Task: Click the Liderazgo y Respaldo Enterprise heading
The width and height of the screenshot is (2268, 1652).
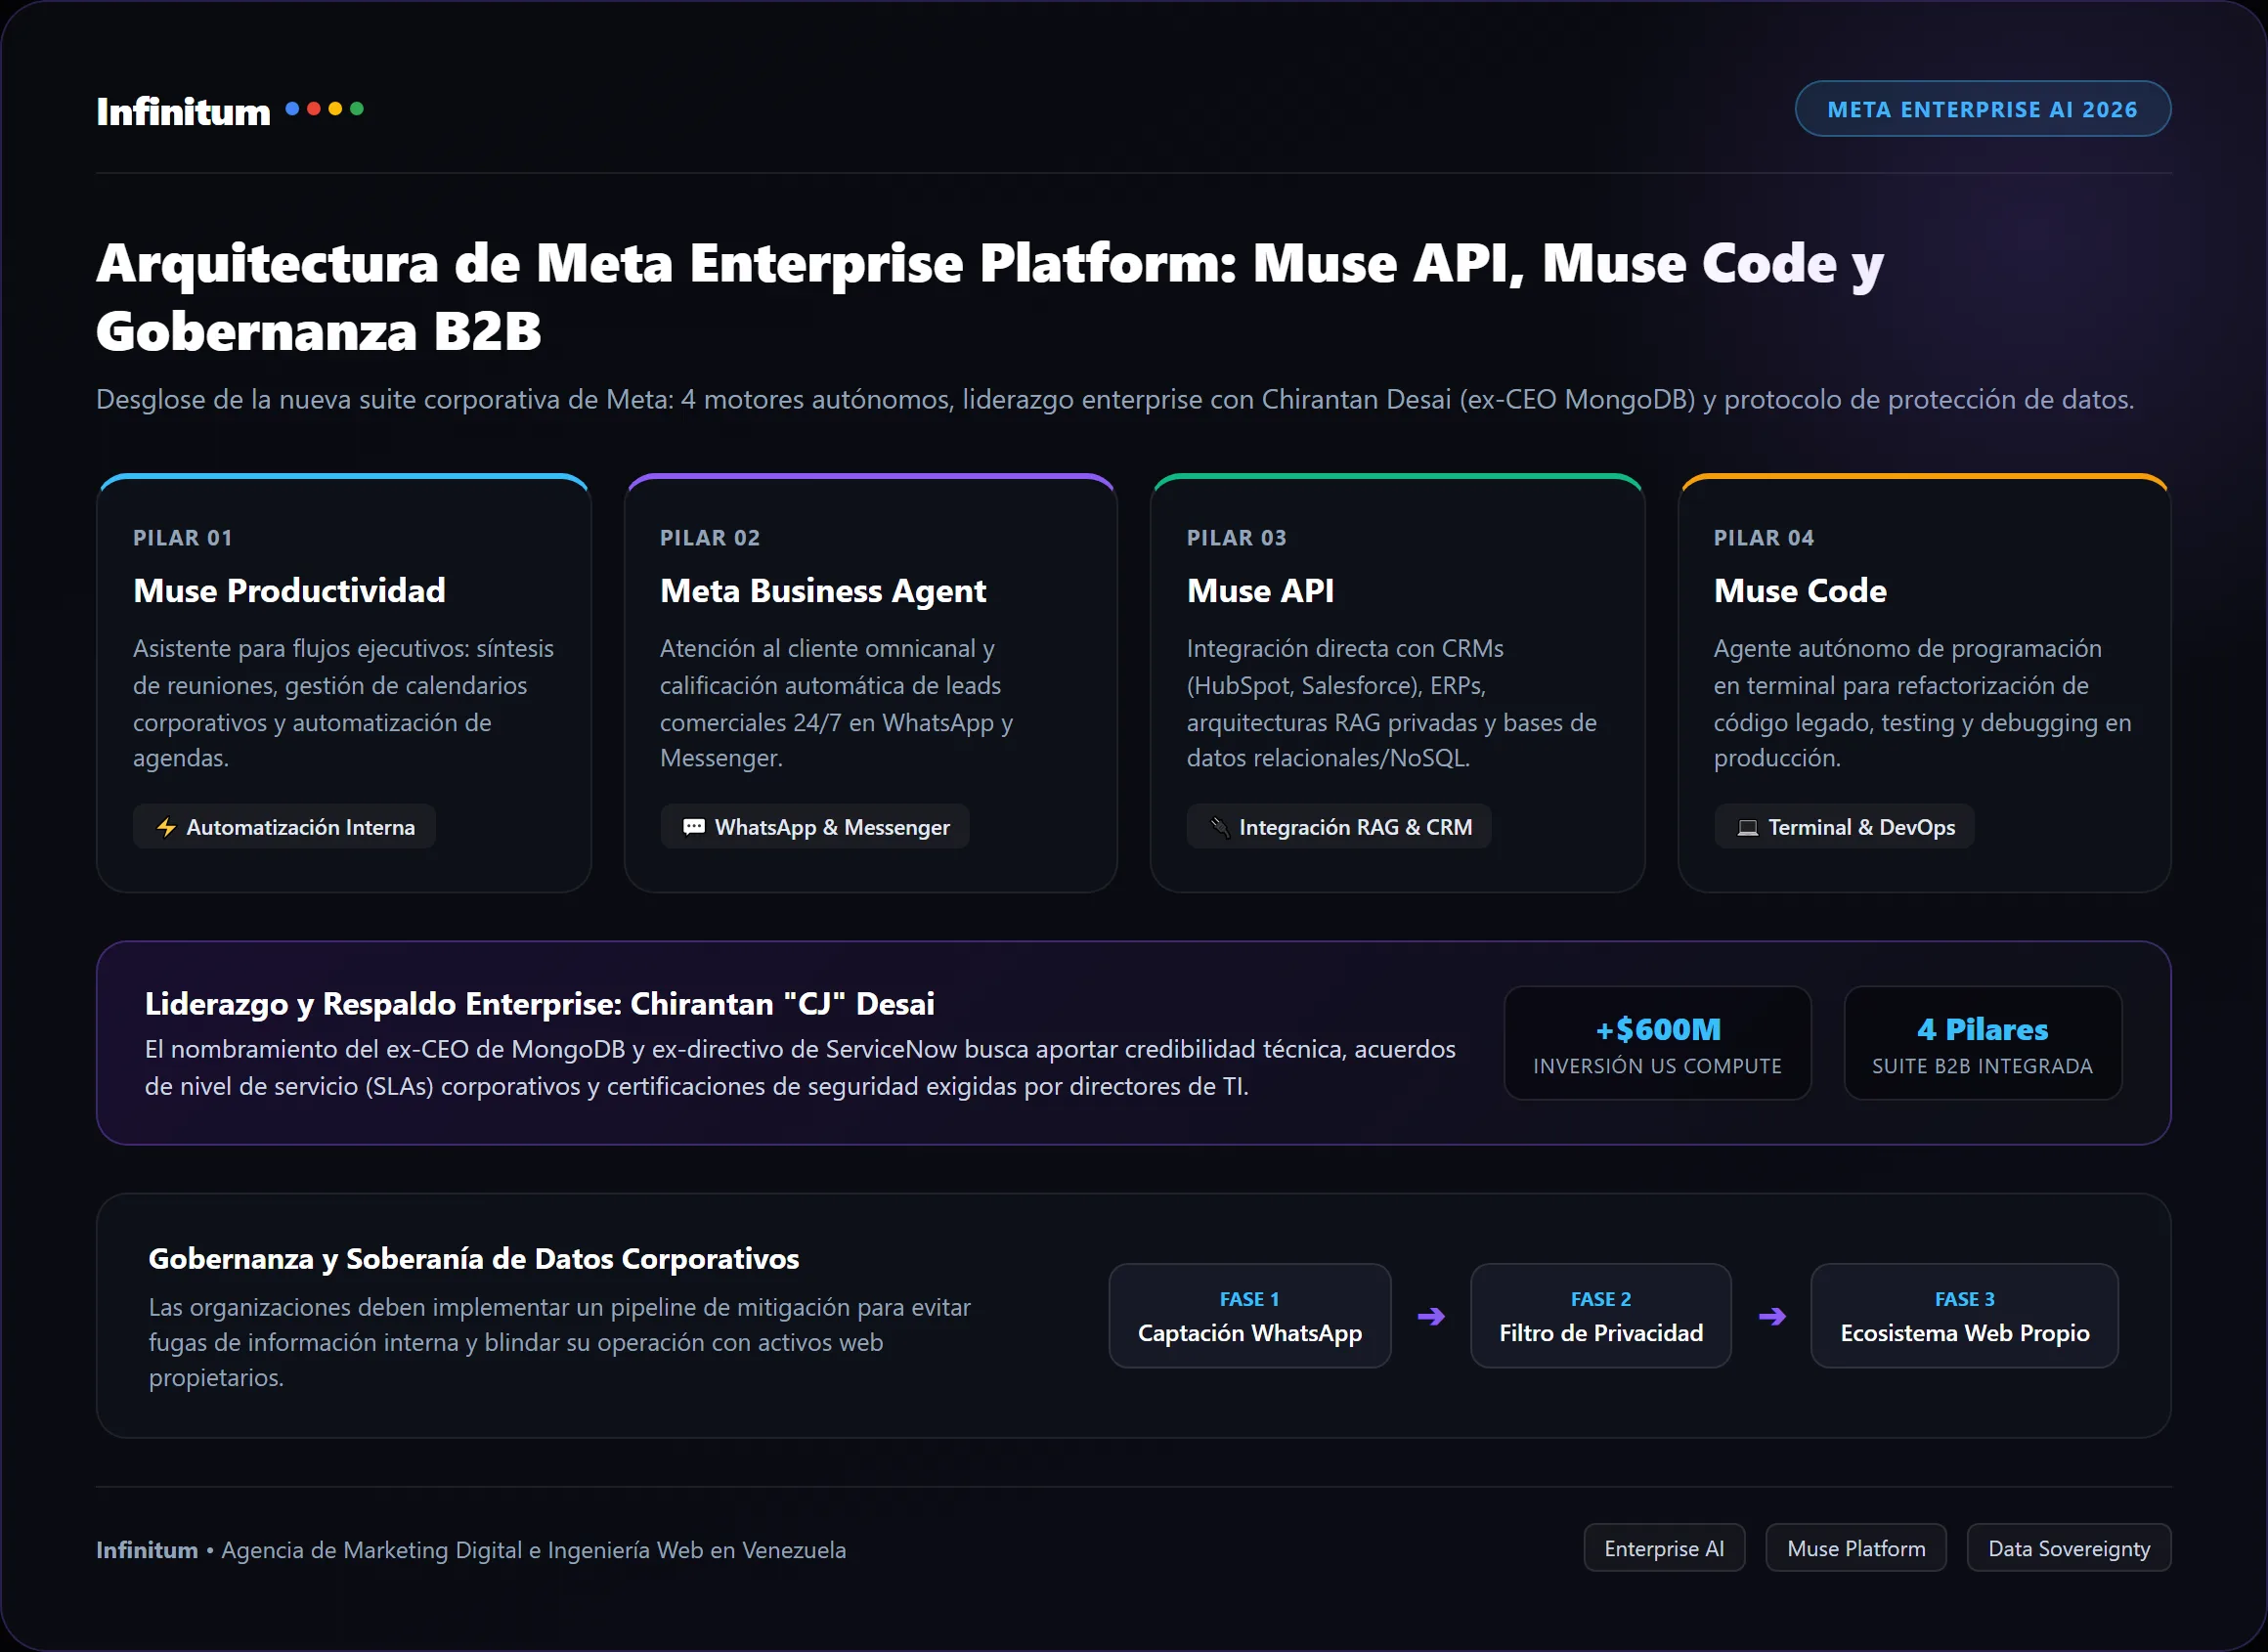Action: pos(539,1004)
